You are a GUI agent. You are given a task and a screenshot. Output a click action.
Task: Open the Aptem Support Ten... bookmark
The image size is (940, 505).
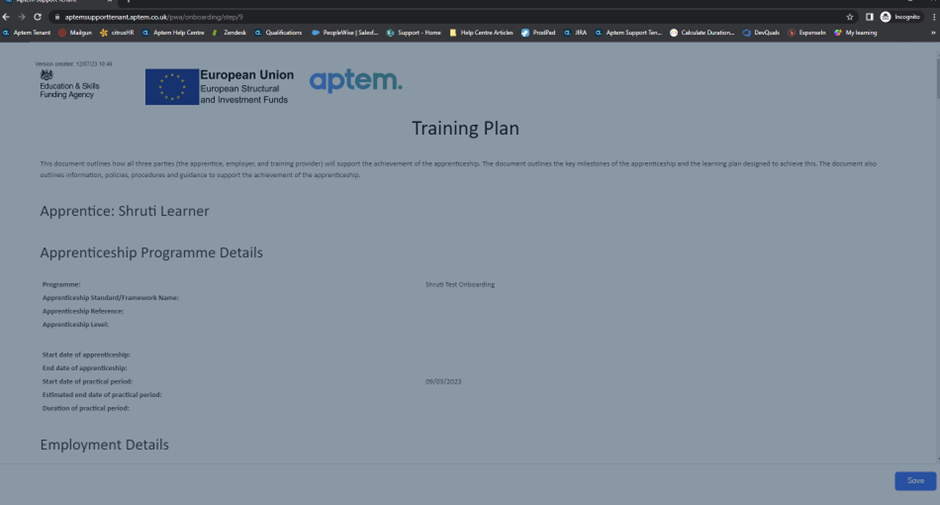coord(628,33)
